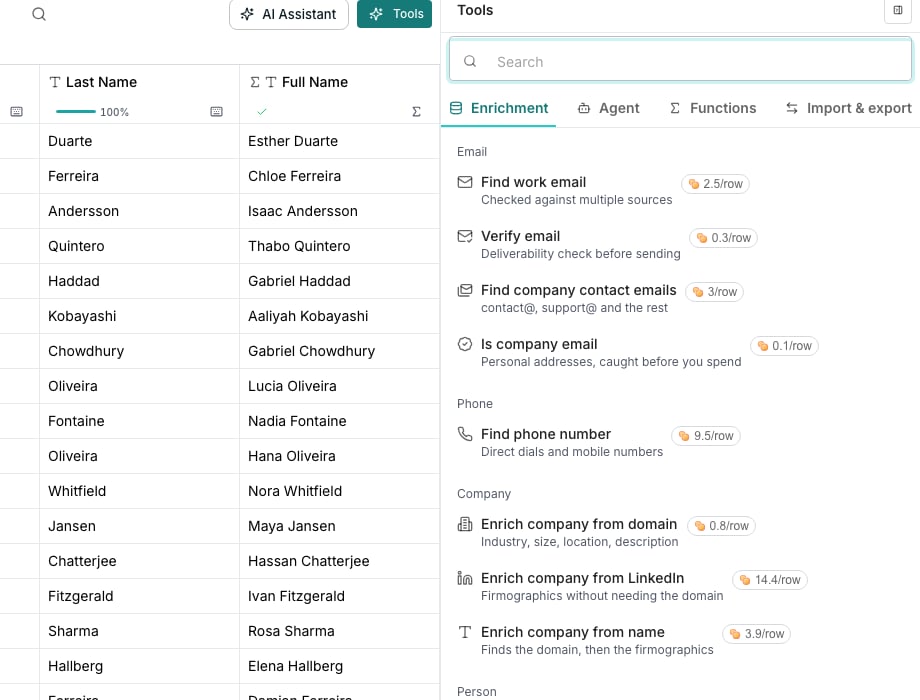Click the 14.4/row credit badge

point(770,580)
